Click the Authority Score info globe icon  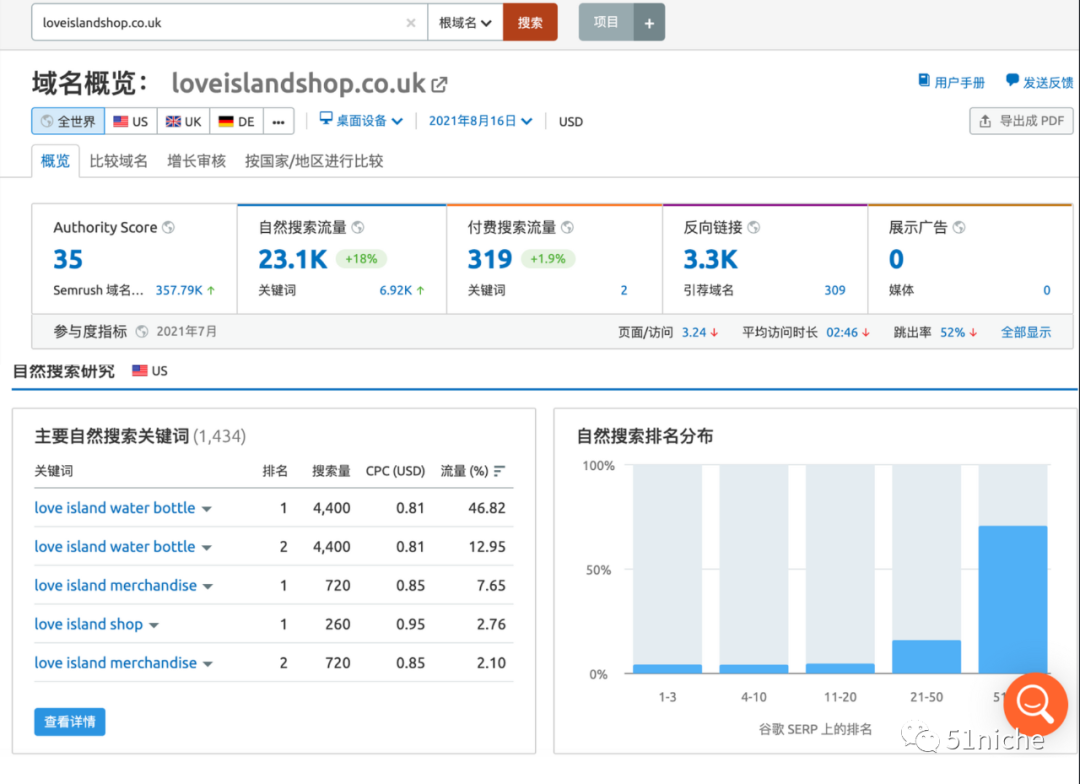[168, 228]
